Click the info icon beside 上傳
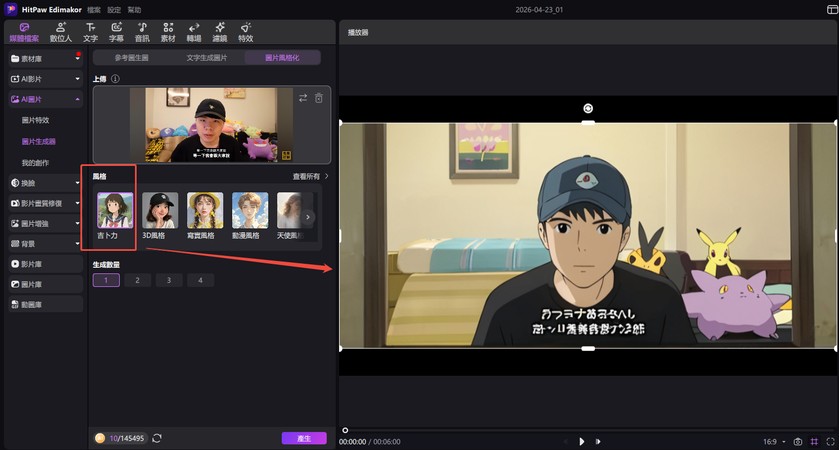839x450 pixels. point(115,79)
